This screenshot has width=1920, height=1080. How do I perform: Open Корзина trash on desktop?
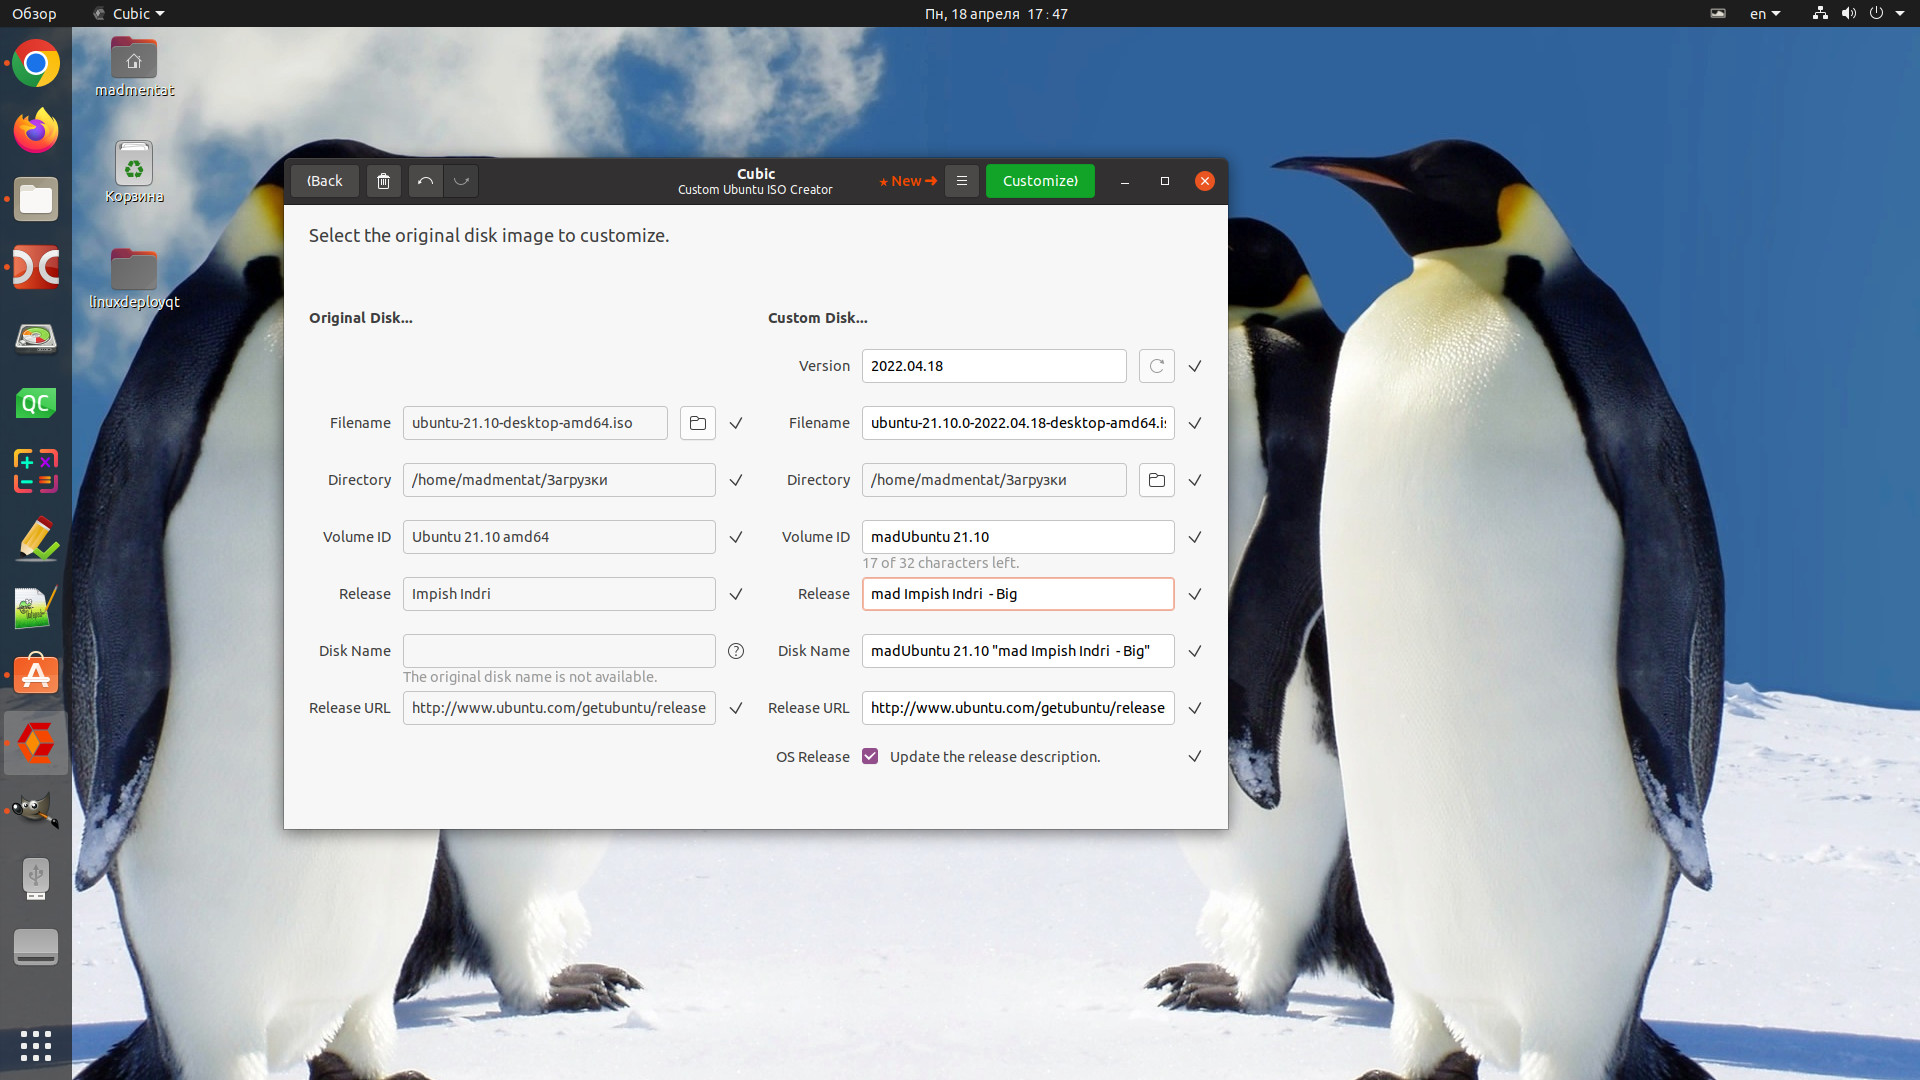(134, 172)
